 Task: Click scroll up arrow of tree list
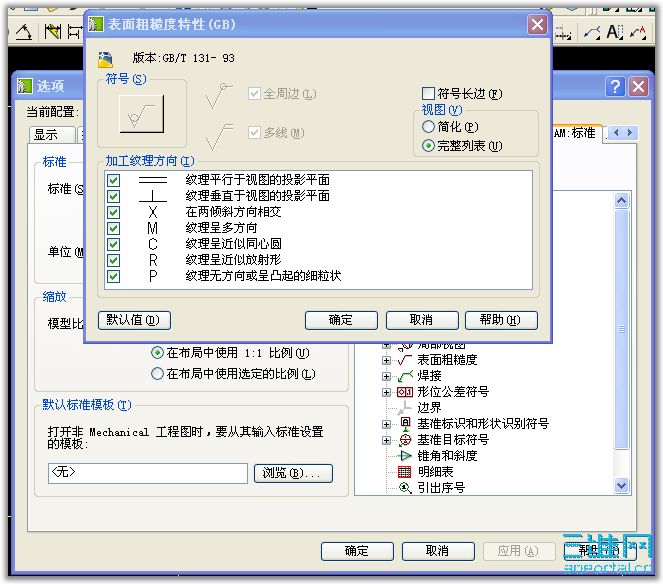(x=621, y=200)
